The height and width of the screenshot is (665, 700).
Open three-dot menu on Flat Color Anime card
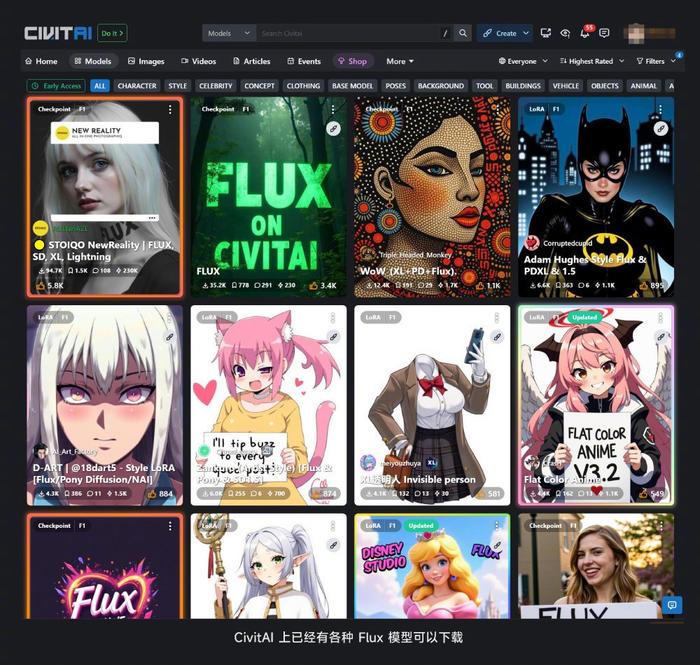click(x=661, y=317)
